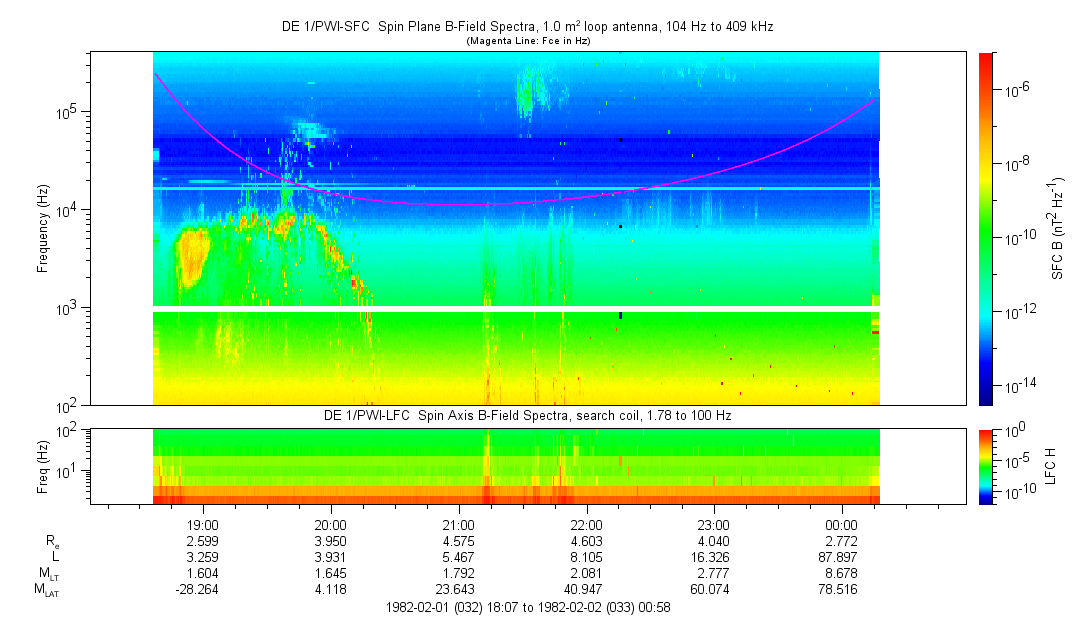Click the DE 1/PWI-LFC panel title
The height and width of the screenshot is (620, 1083).
530,415
